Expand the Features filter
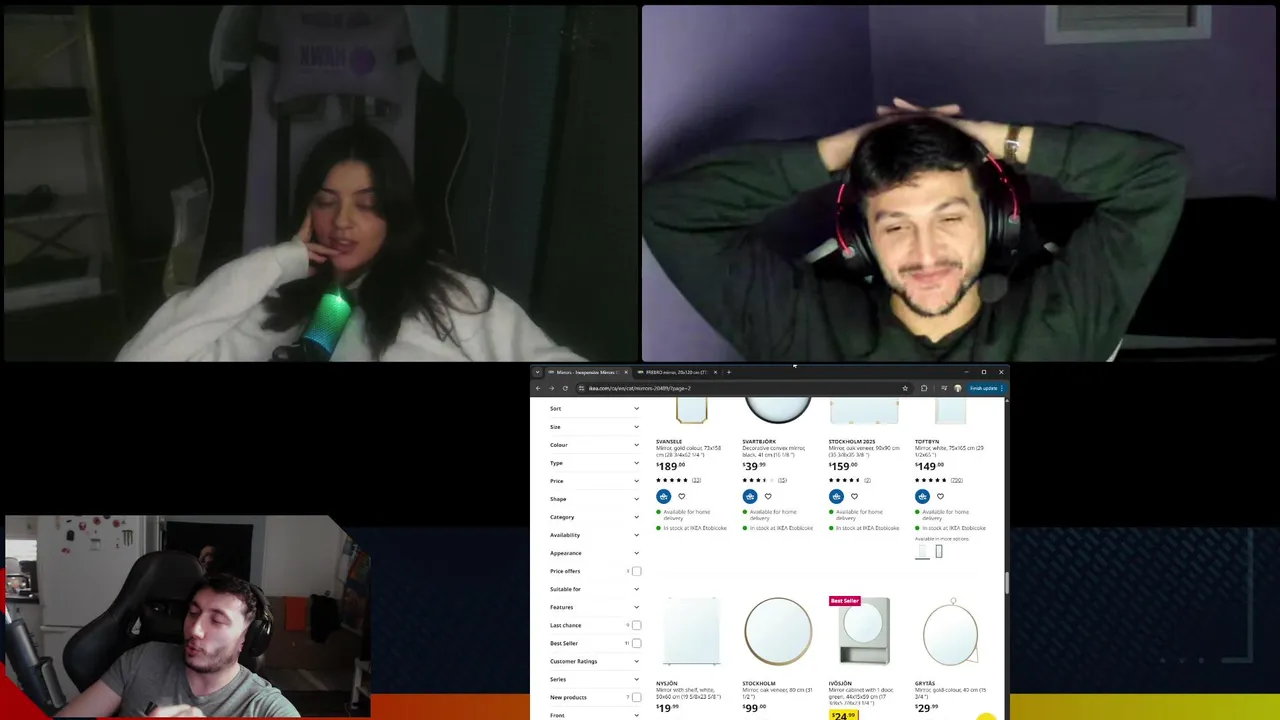The image size is (1280, 720). 594,607
